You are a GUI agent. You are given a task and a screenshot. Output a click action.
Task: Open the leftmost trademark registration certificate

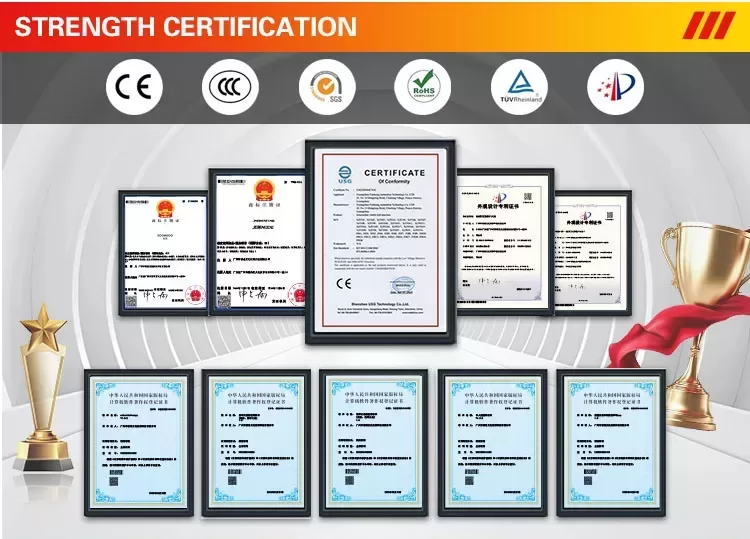tap(164, 253)
